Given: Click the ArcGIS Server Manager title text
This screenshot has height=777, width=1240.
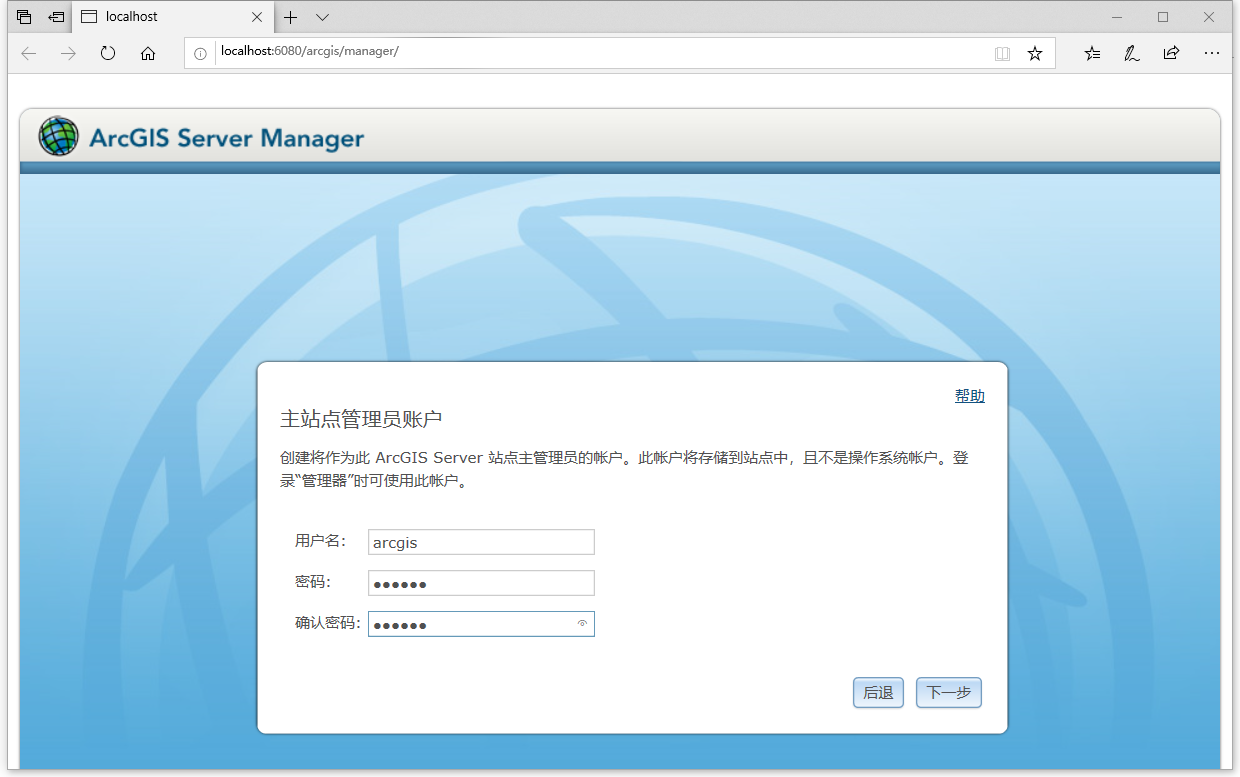Looking at the screenshot, I should point(227,138).
